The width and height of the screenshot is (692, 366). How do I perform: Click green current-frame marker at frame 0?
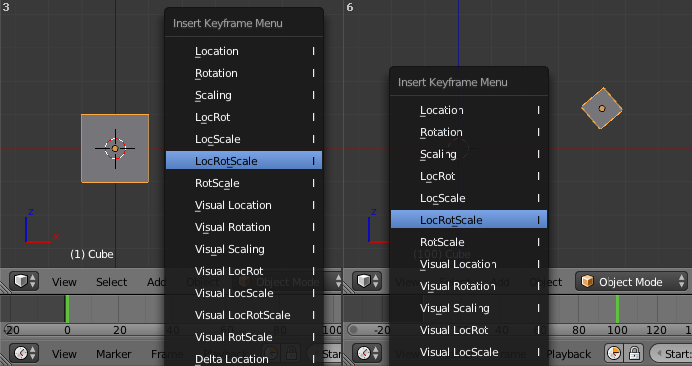tap(67, 309)
